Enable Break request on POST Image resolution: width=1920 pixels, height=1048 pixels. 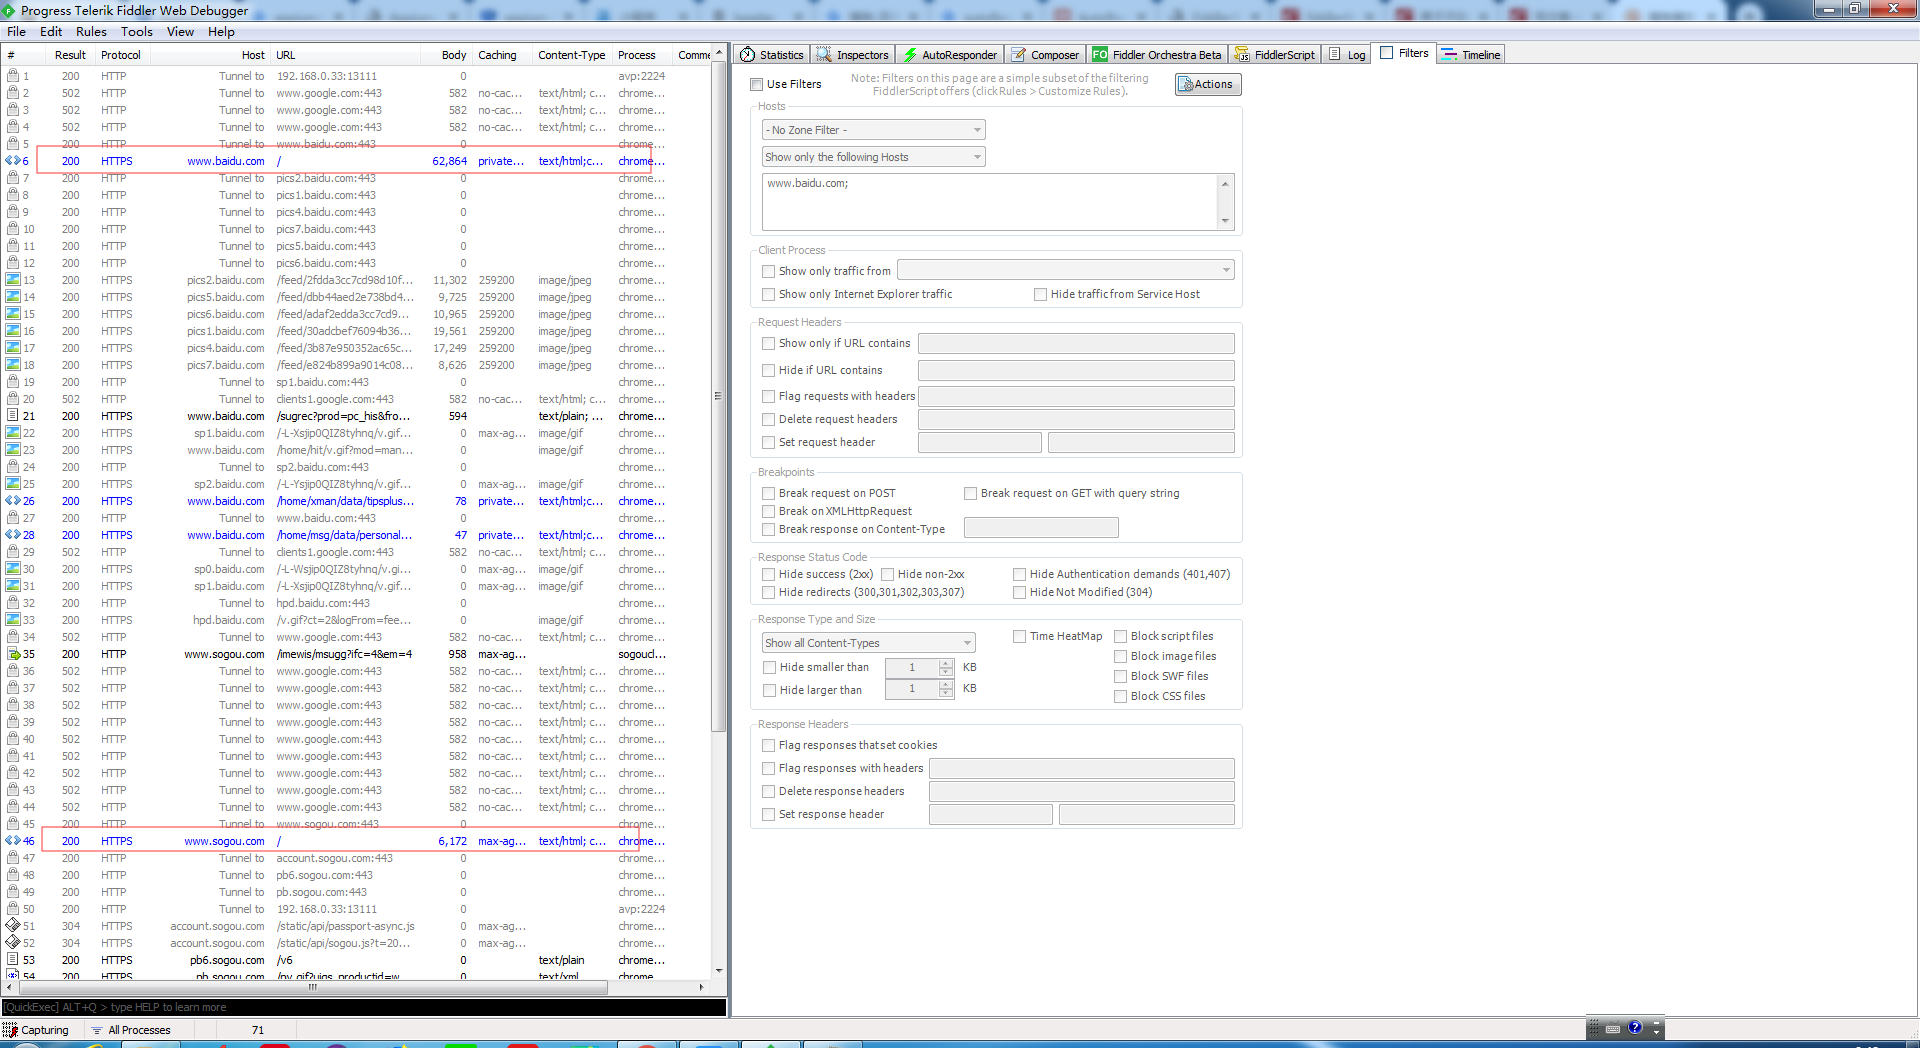[768, 493]
